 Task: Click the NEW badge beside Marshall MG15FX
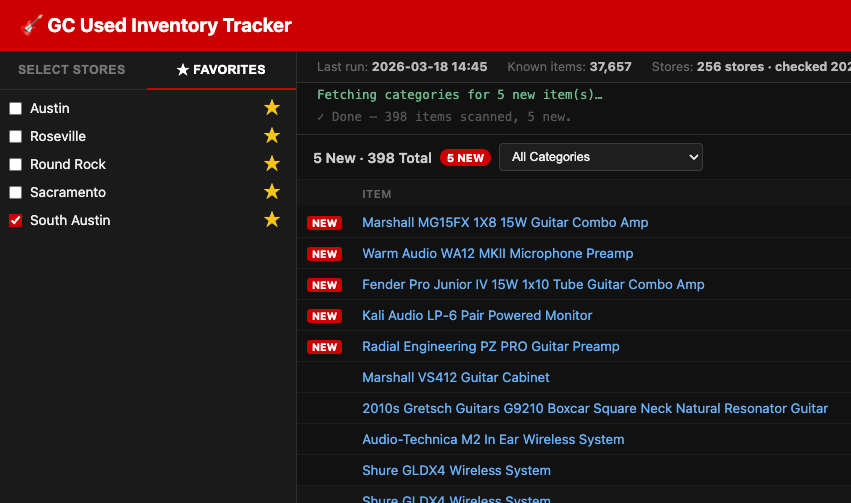point(324,223)
